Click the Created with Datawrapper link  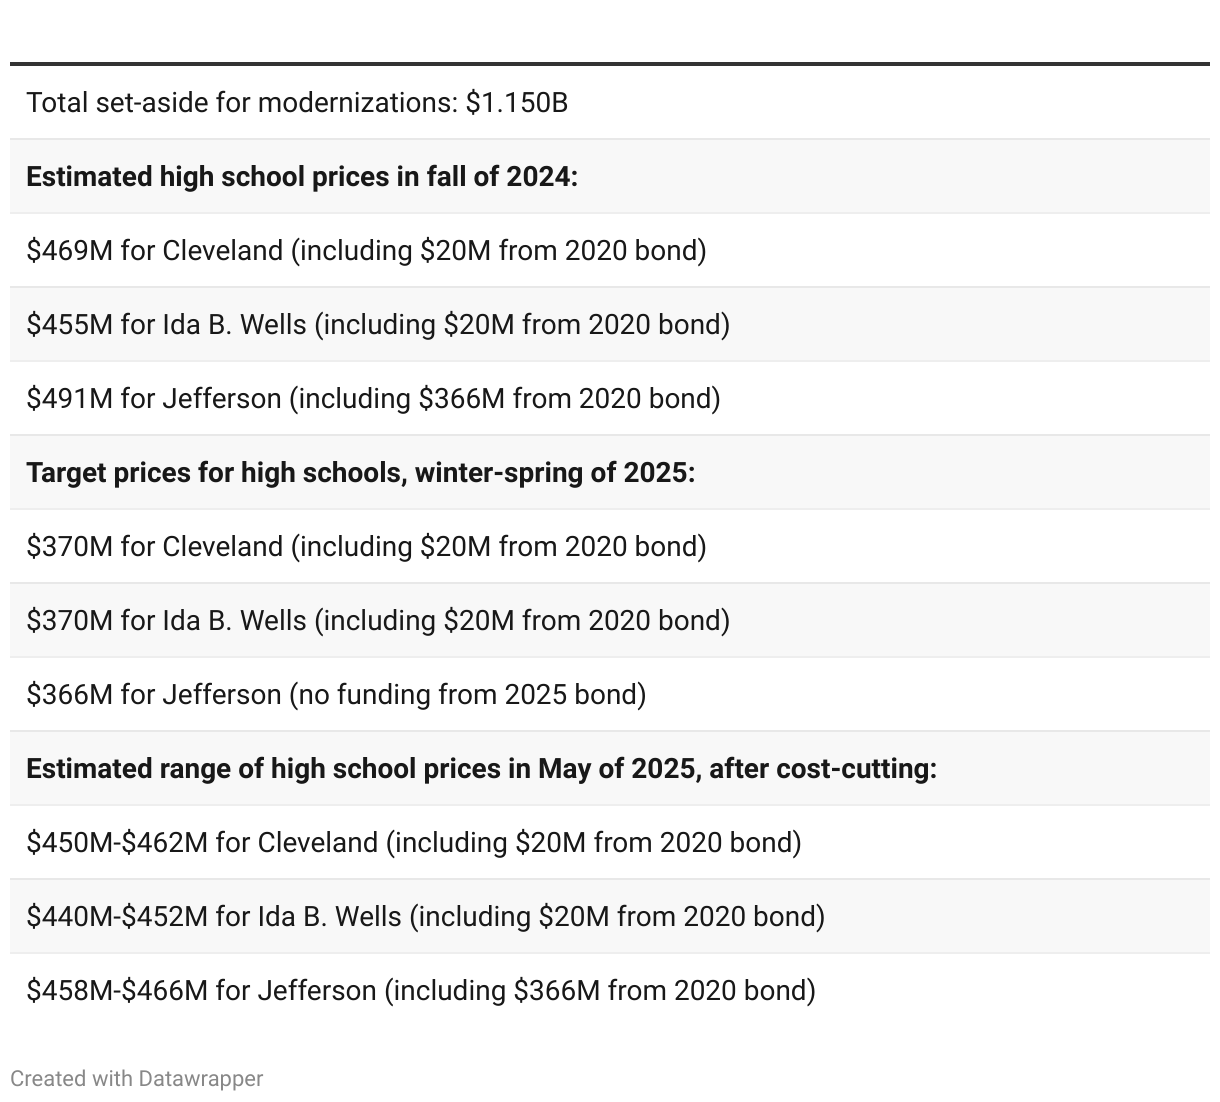136,1079
